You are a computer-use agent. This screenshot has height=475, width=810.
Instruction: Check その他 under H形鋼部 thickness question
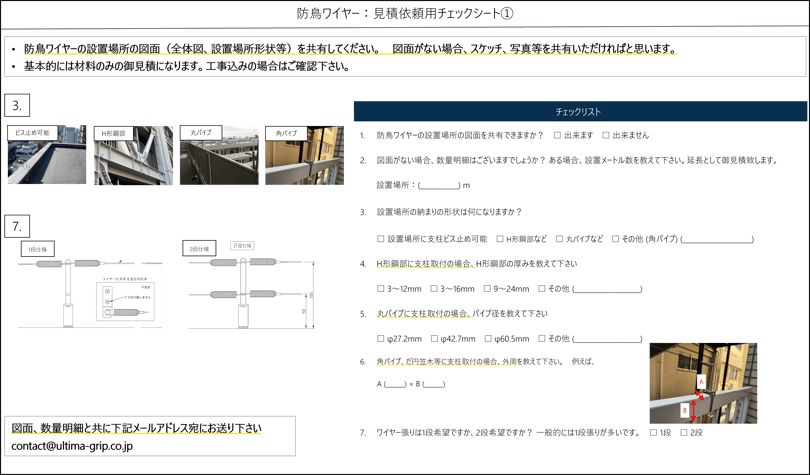click(x=542, y=289)
